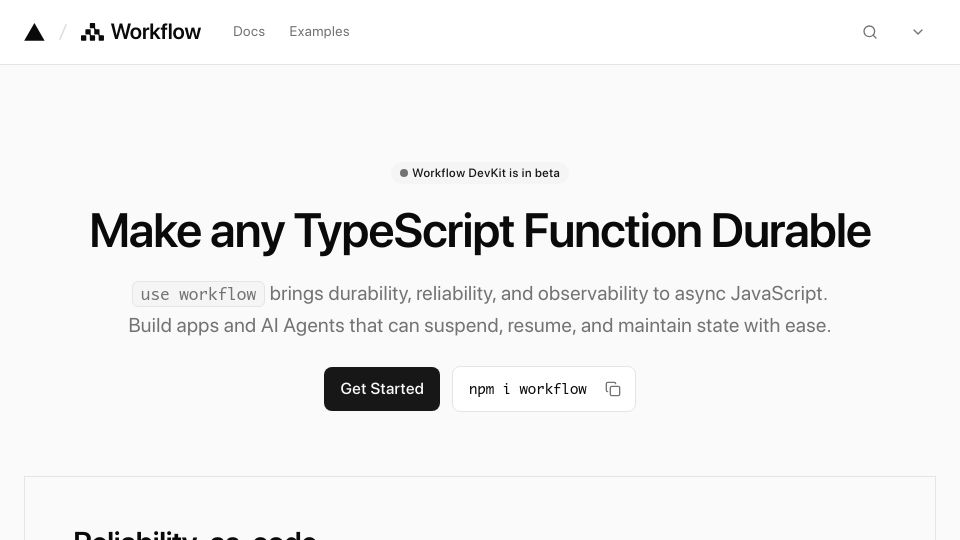Select the npm i workflow command text
The image size is (960, 540).
(x=528, y=389)
